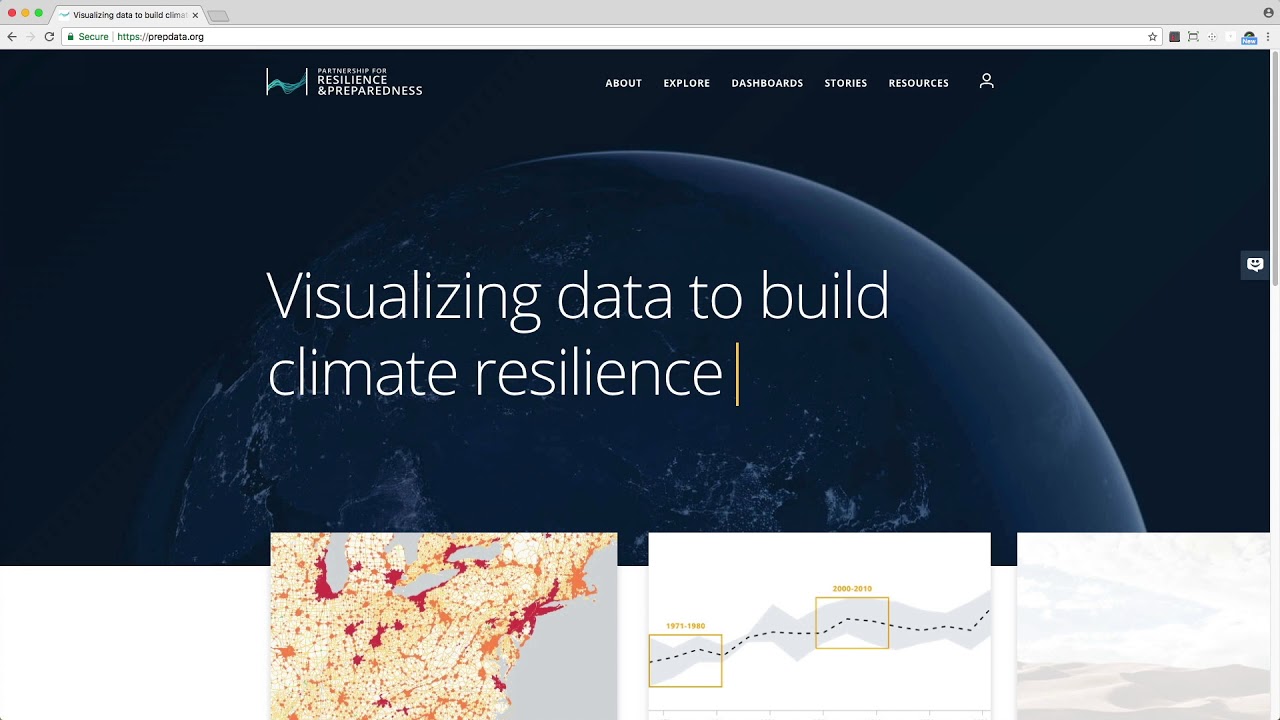Click the dark red extension icon
The width and height of the screenshot is (1280, 720).
click(1174, 37)
